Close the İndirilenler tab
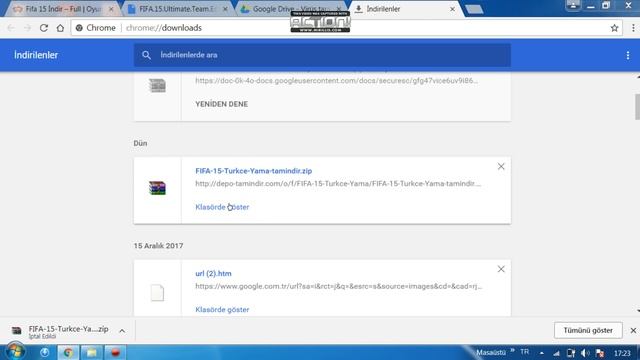 point(452,9)
